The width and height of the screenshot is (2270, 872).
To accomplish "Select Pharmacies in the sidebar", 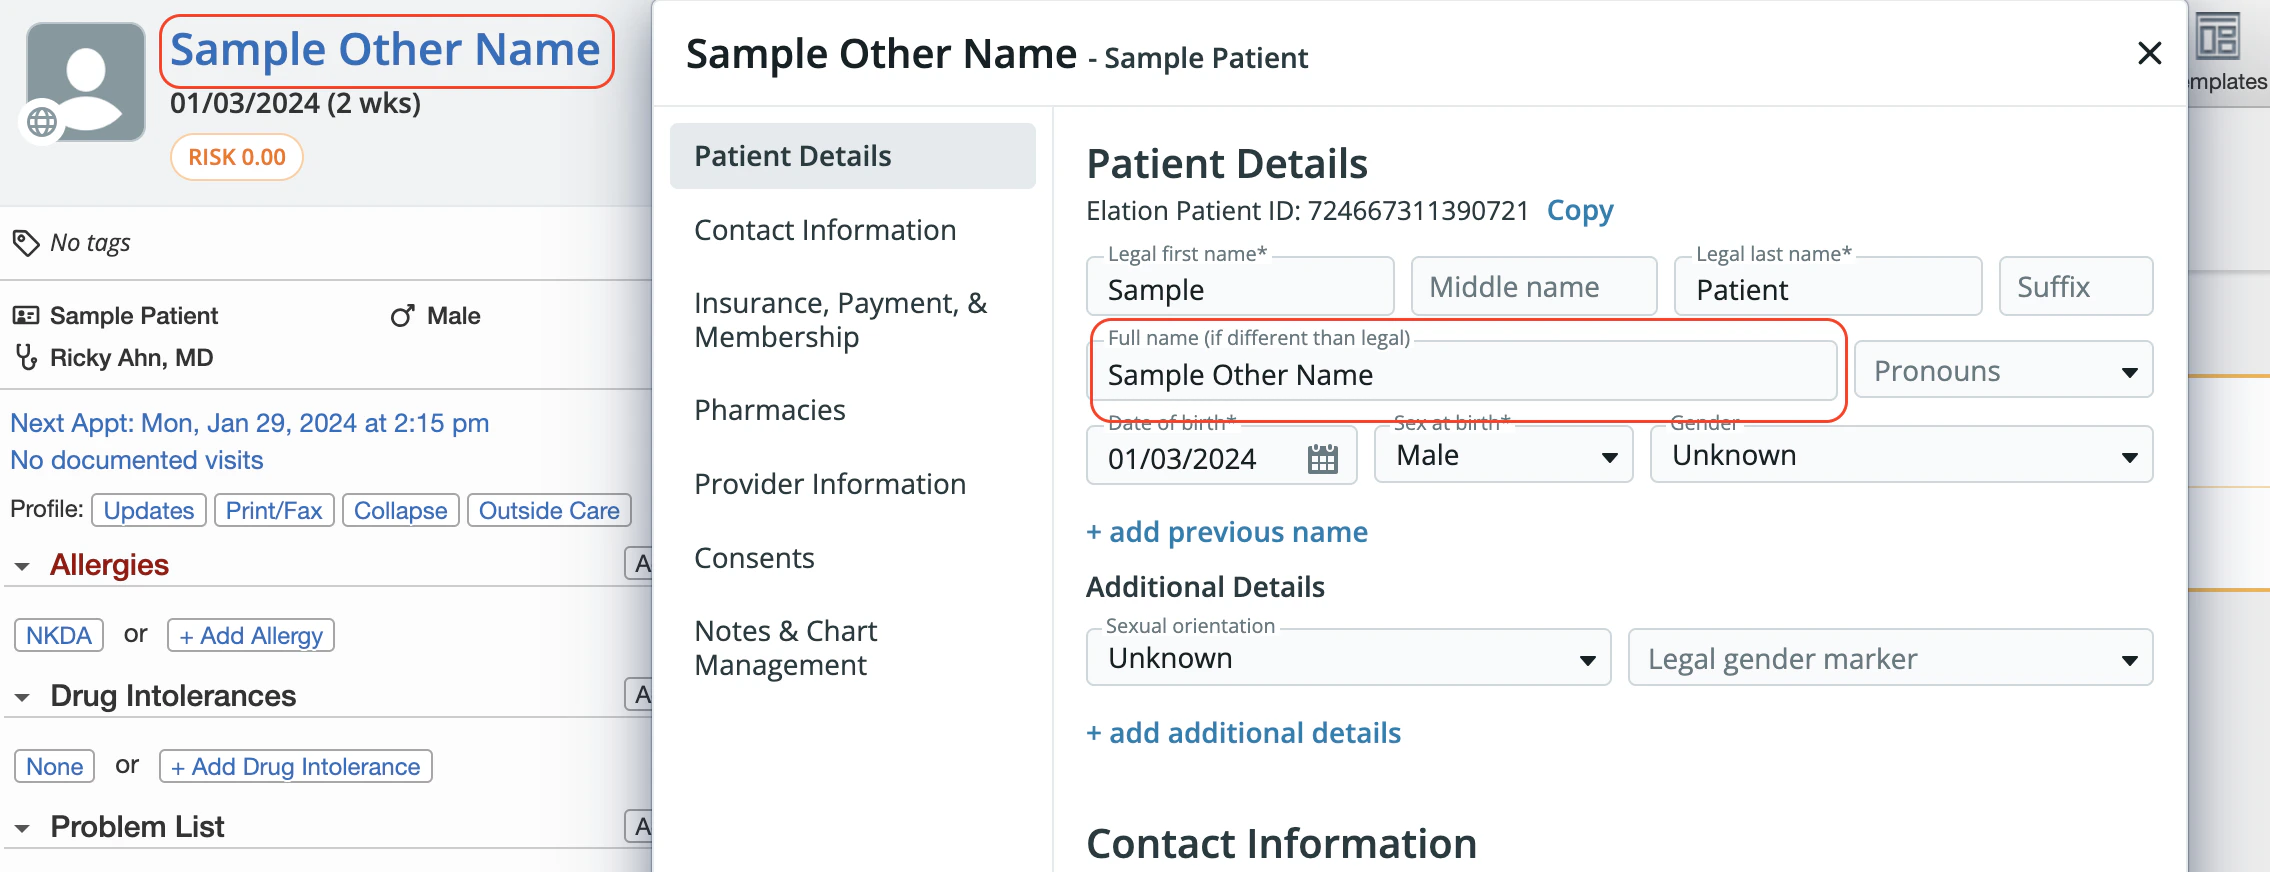I will click(770, 410).
